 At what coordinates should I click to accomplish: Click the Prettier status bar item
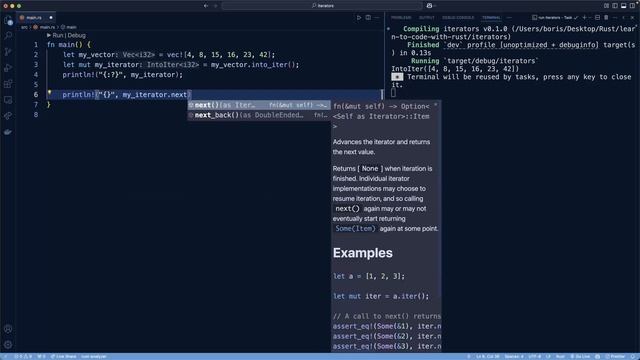[x=615, y=356]
